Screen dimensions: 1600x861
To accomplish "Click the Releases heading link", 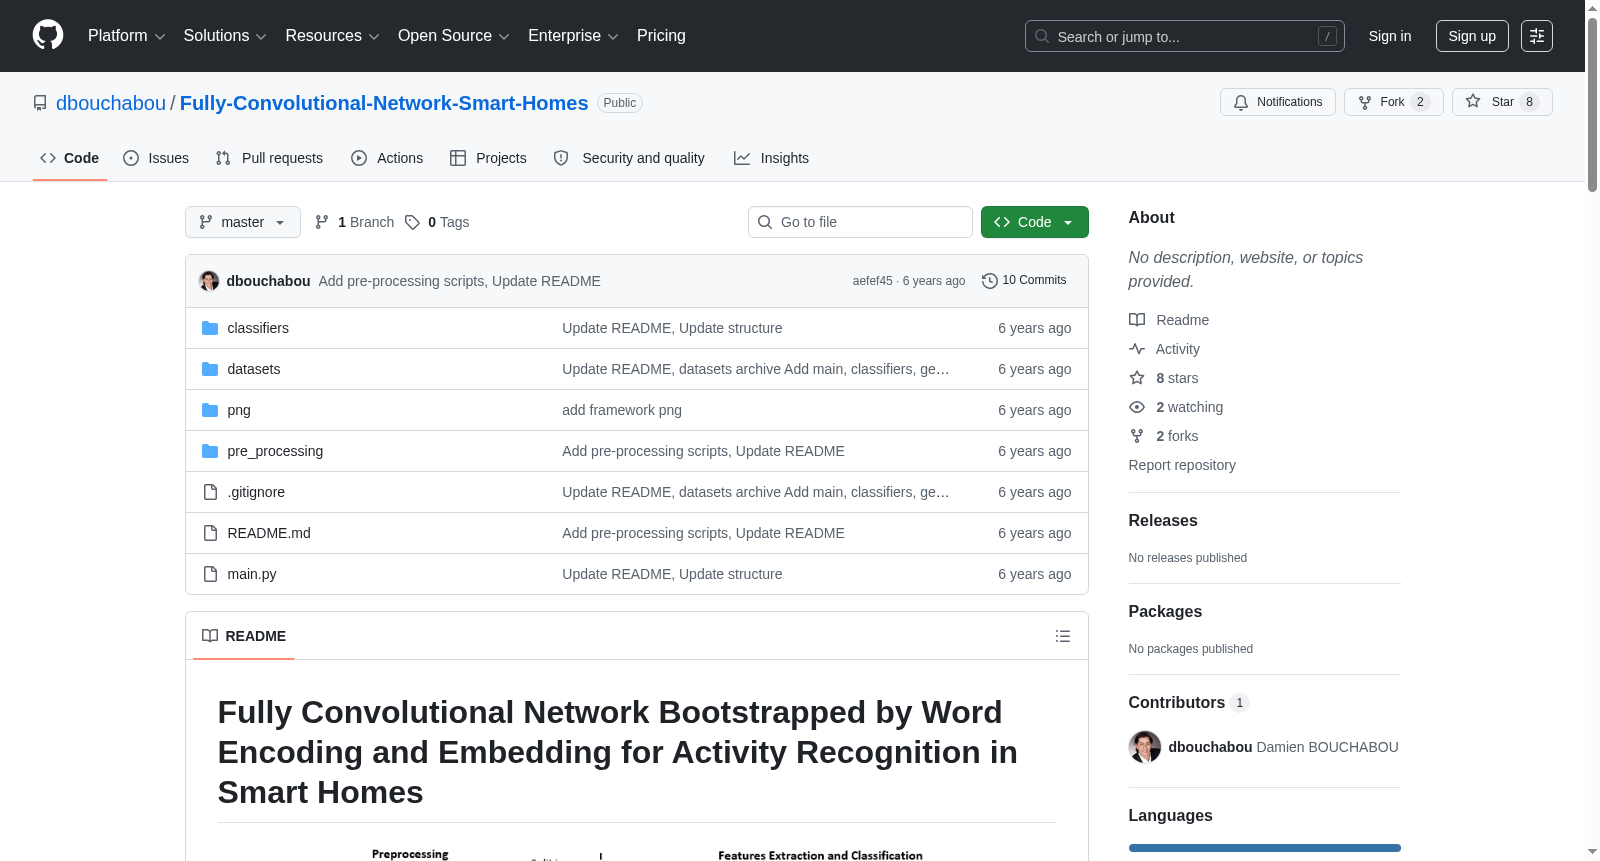I will 1163,520.
